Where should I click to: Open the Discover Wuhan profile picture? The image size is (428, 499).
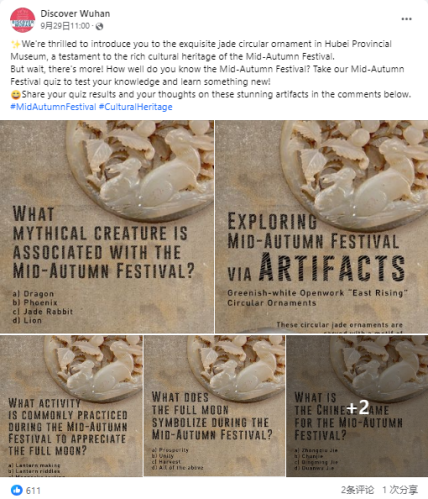pyautogui.click(x=22, y=20)
